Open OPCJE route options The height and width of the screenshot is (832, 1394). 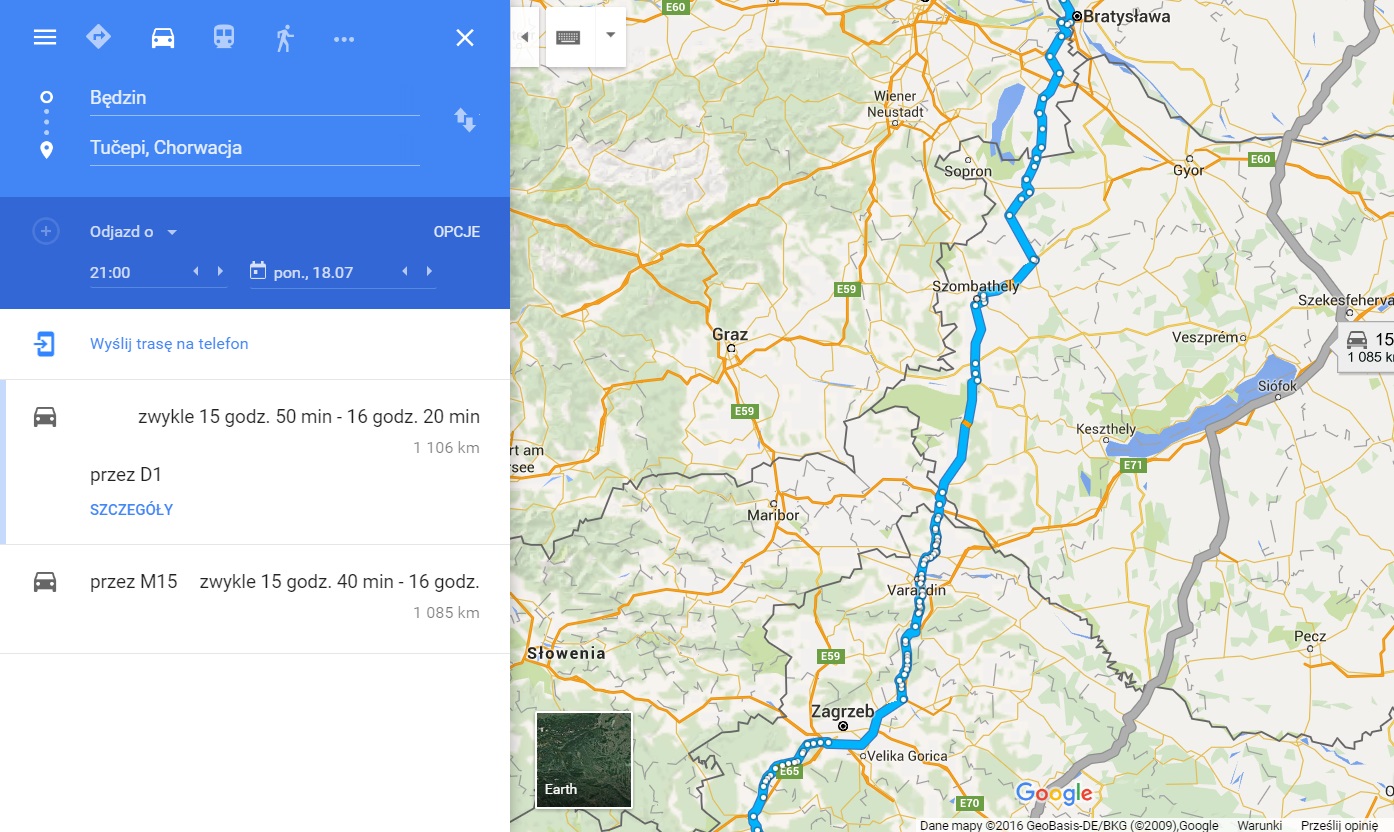[457, 232]
